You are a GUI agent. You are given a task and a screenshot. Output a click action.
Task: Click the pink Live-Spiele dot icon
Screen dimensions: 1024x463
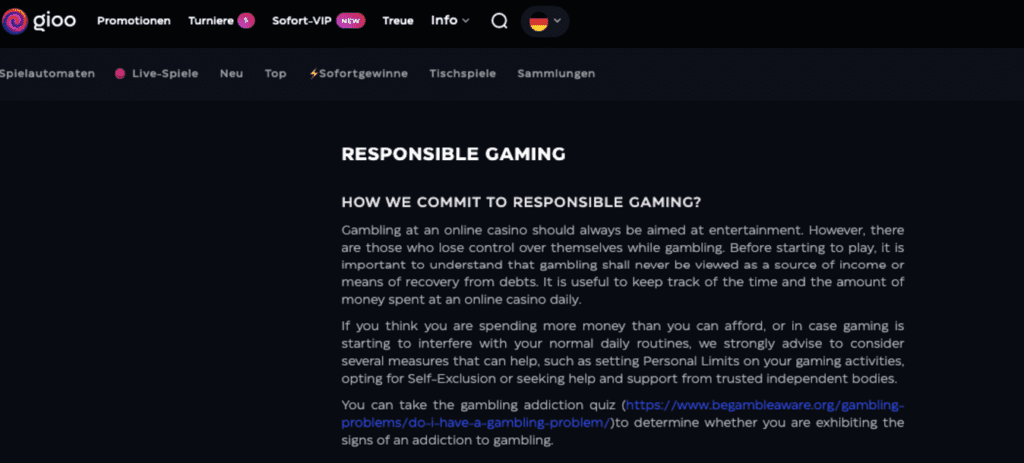120,74
